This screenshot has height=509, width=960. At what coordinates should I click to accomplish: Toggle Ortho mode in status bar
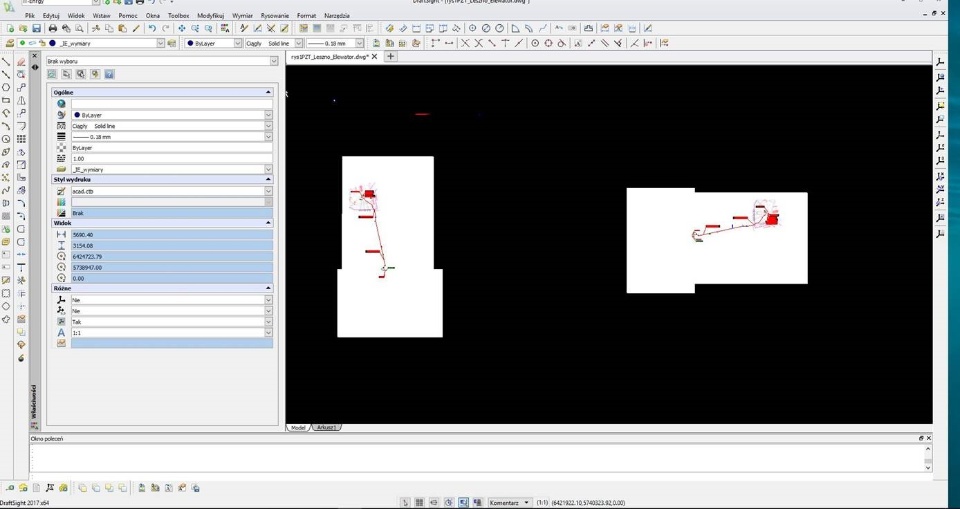(434, 502)
